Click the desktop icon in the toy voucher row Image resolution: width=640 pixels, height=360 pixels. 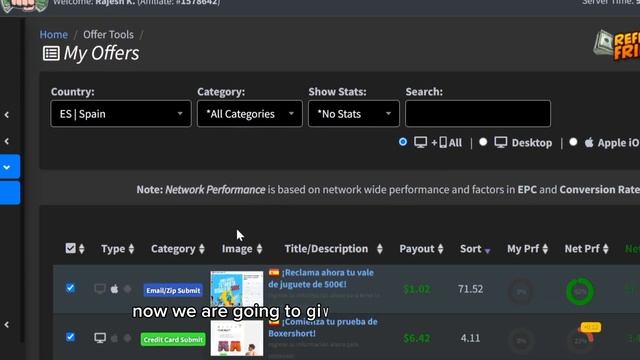pos(100,289)
